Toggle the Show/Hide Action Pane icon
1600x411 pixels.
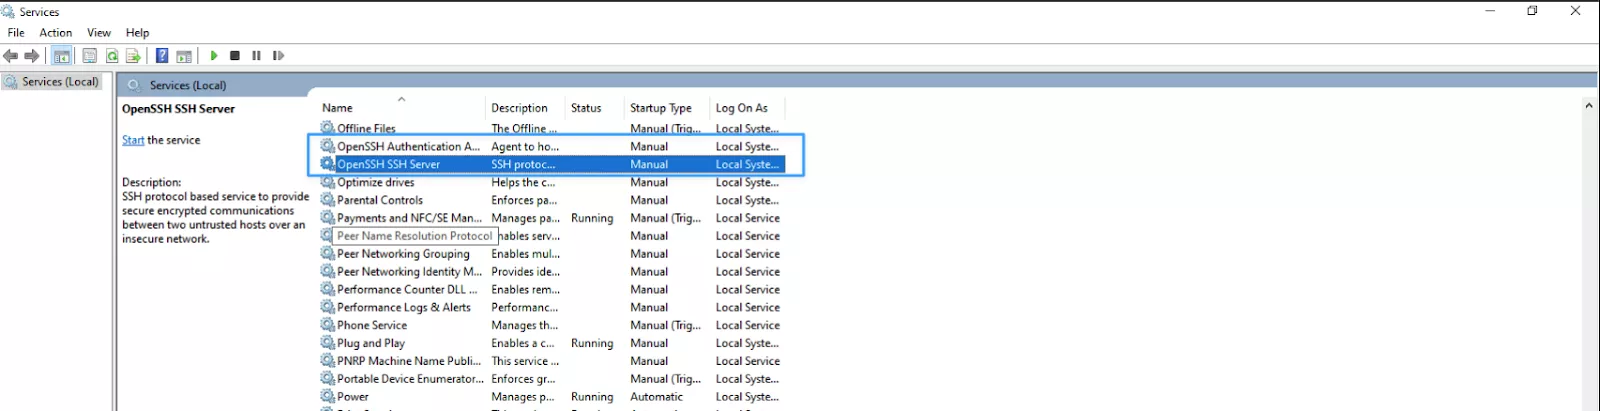(x=184, y=56)
